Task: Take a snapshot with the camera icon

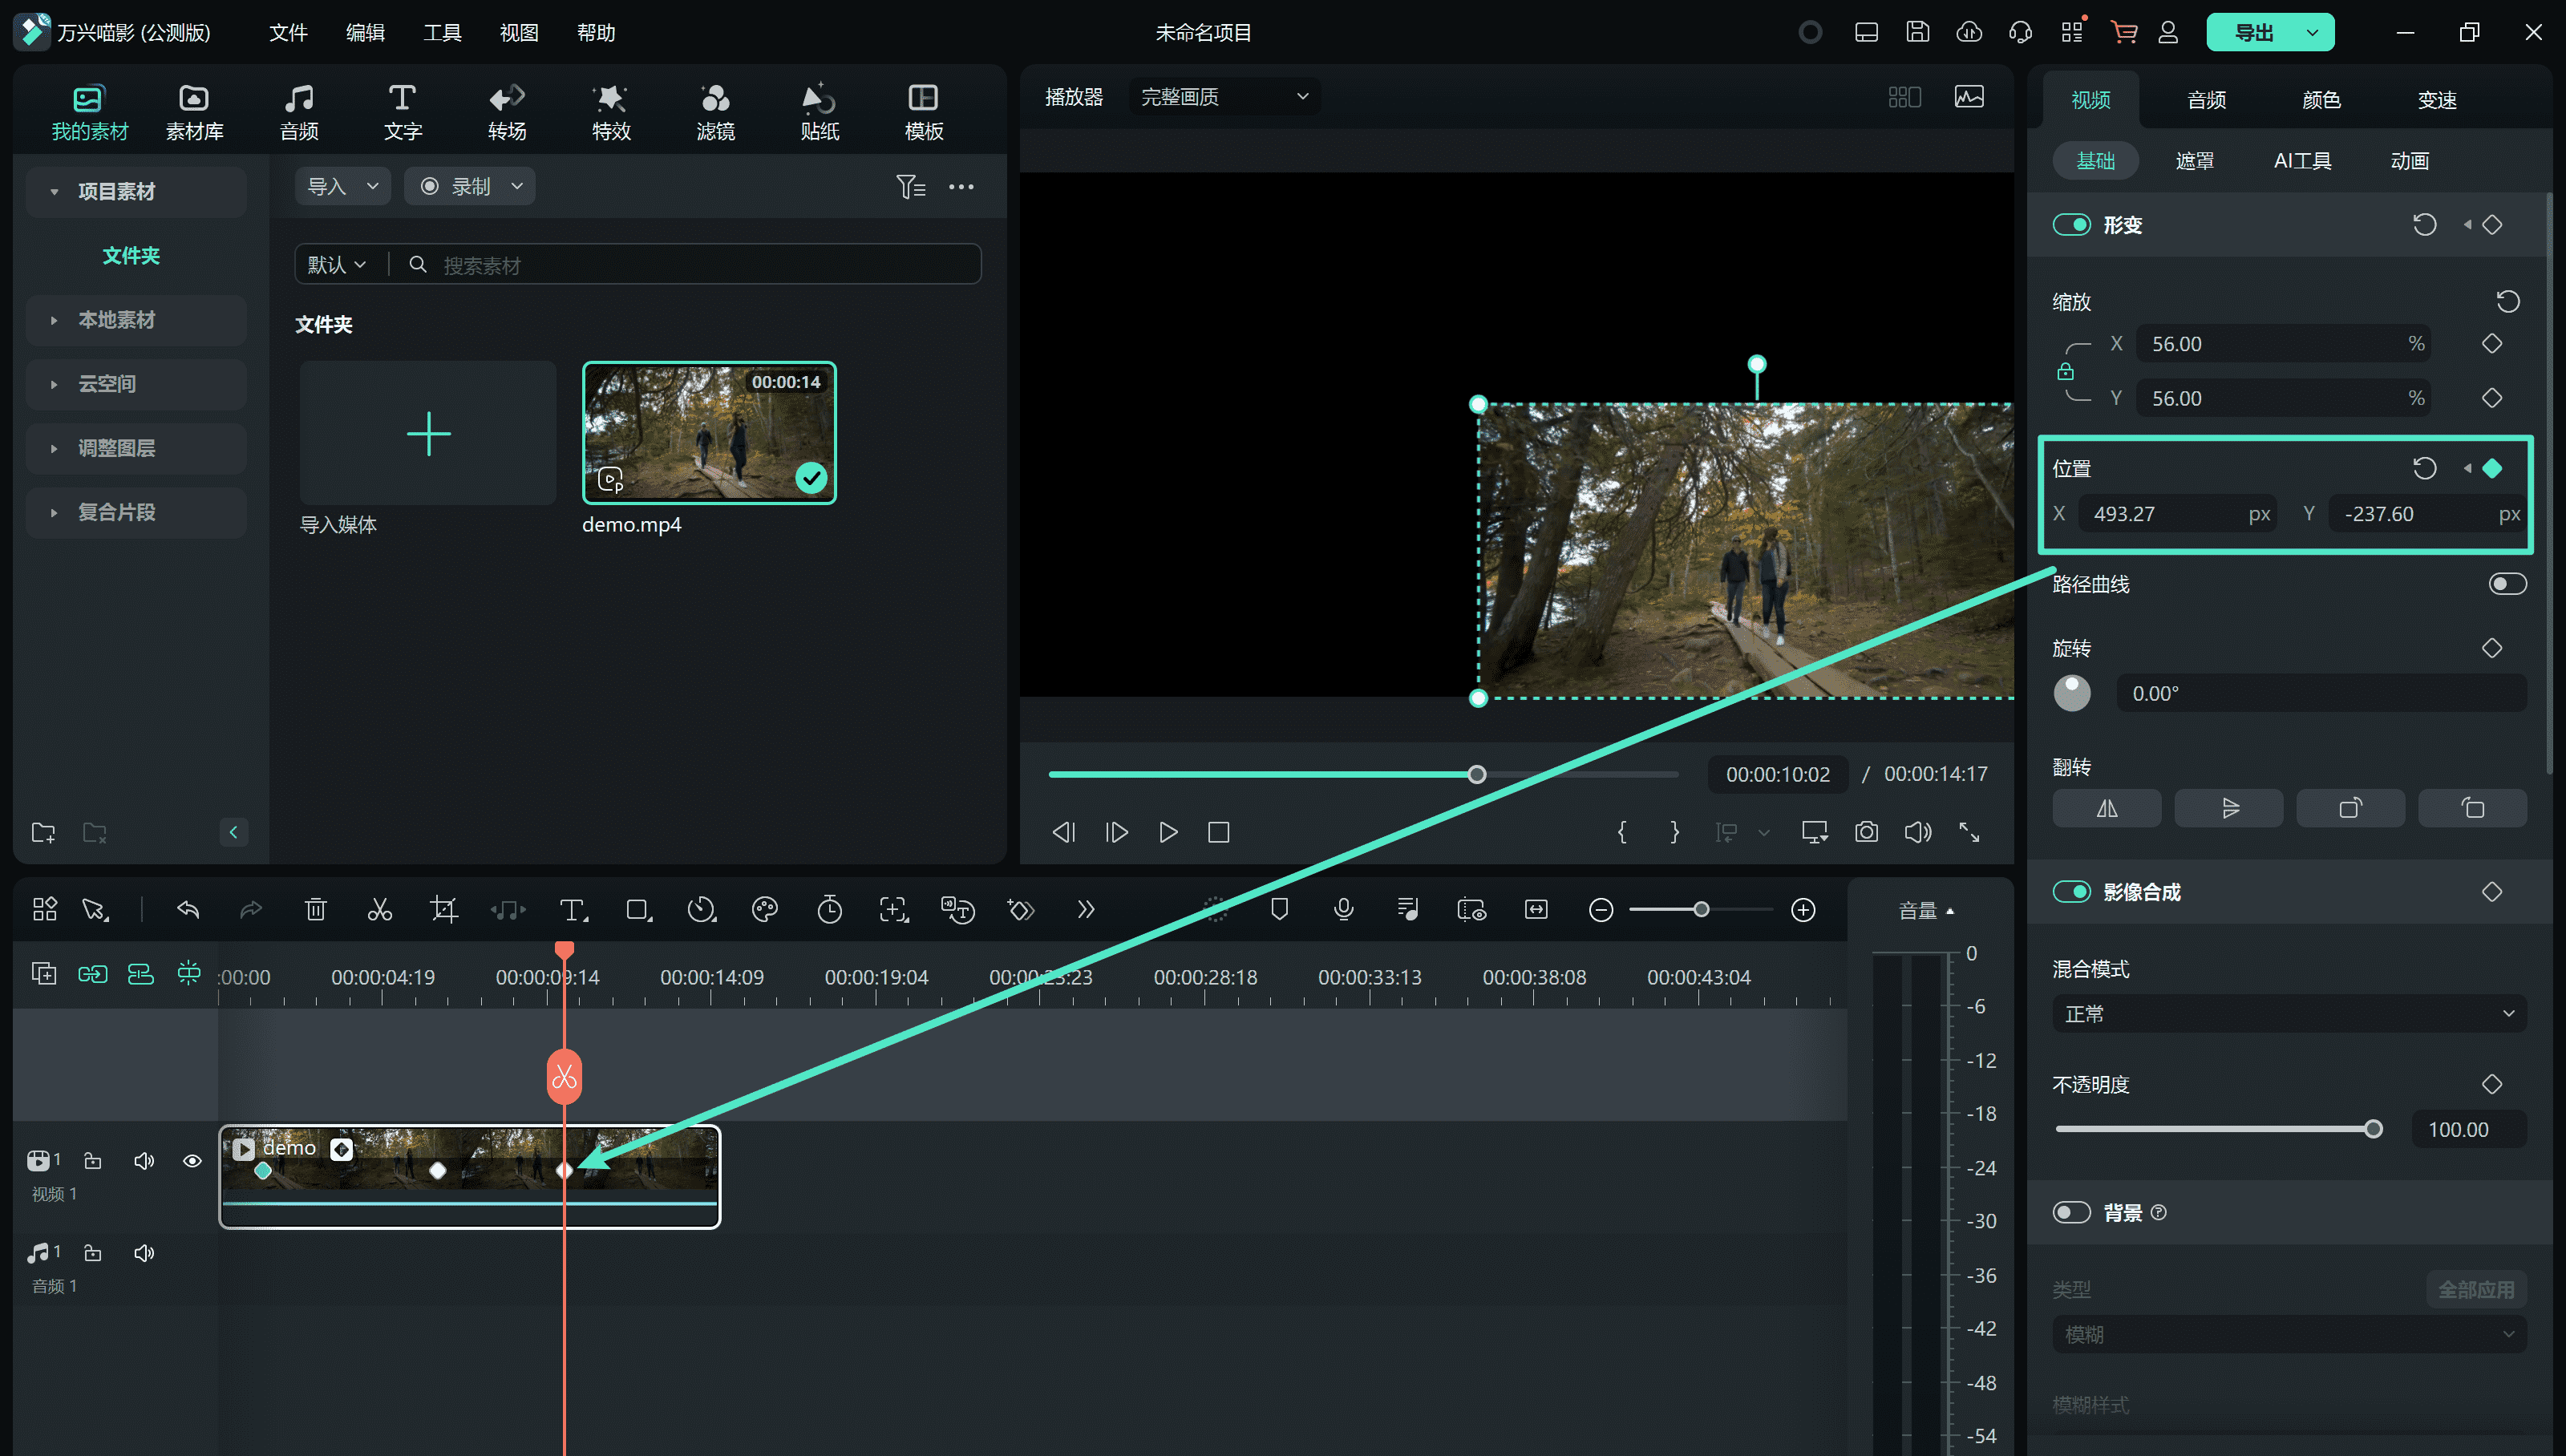Action: click(1866, 832)
